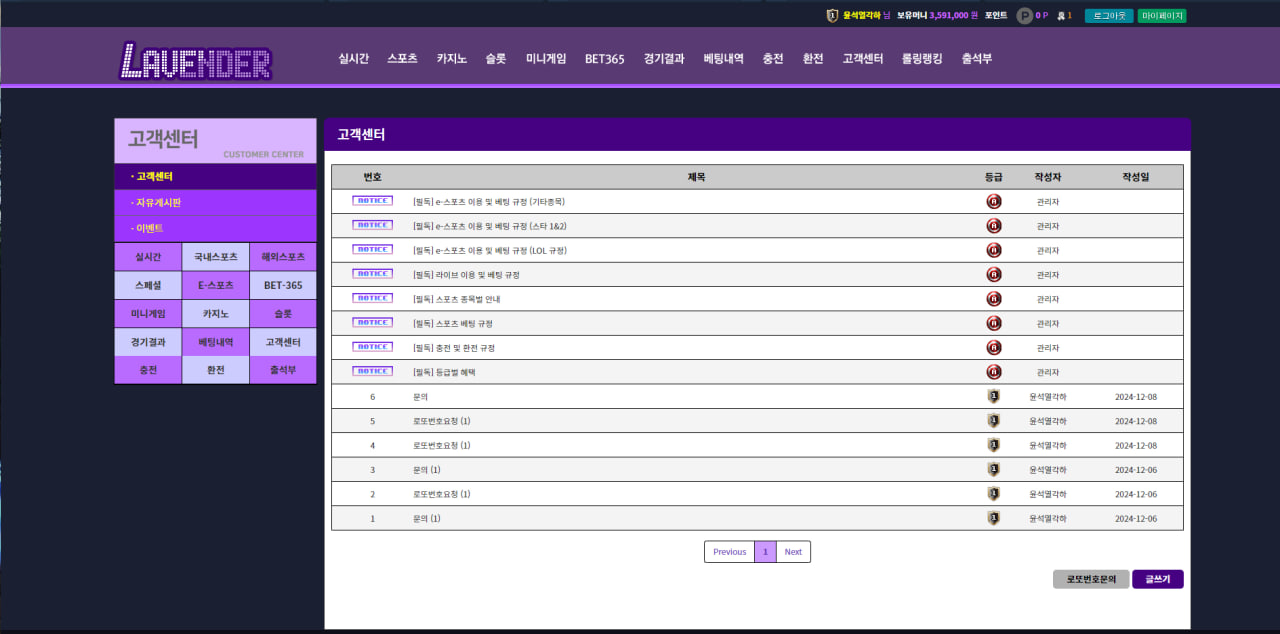Click red admin grade icon in 라이브 이용 row
Screen dimensions: 1280x634
pos(993,274)
